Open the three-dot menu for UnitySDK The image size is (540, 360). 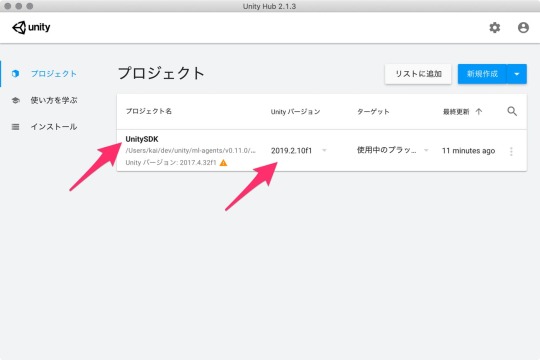511,151
